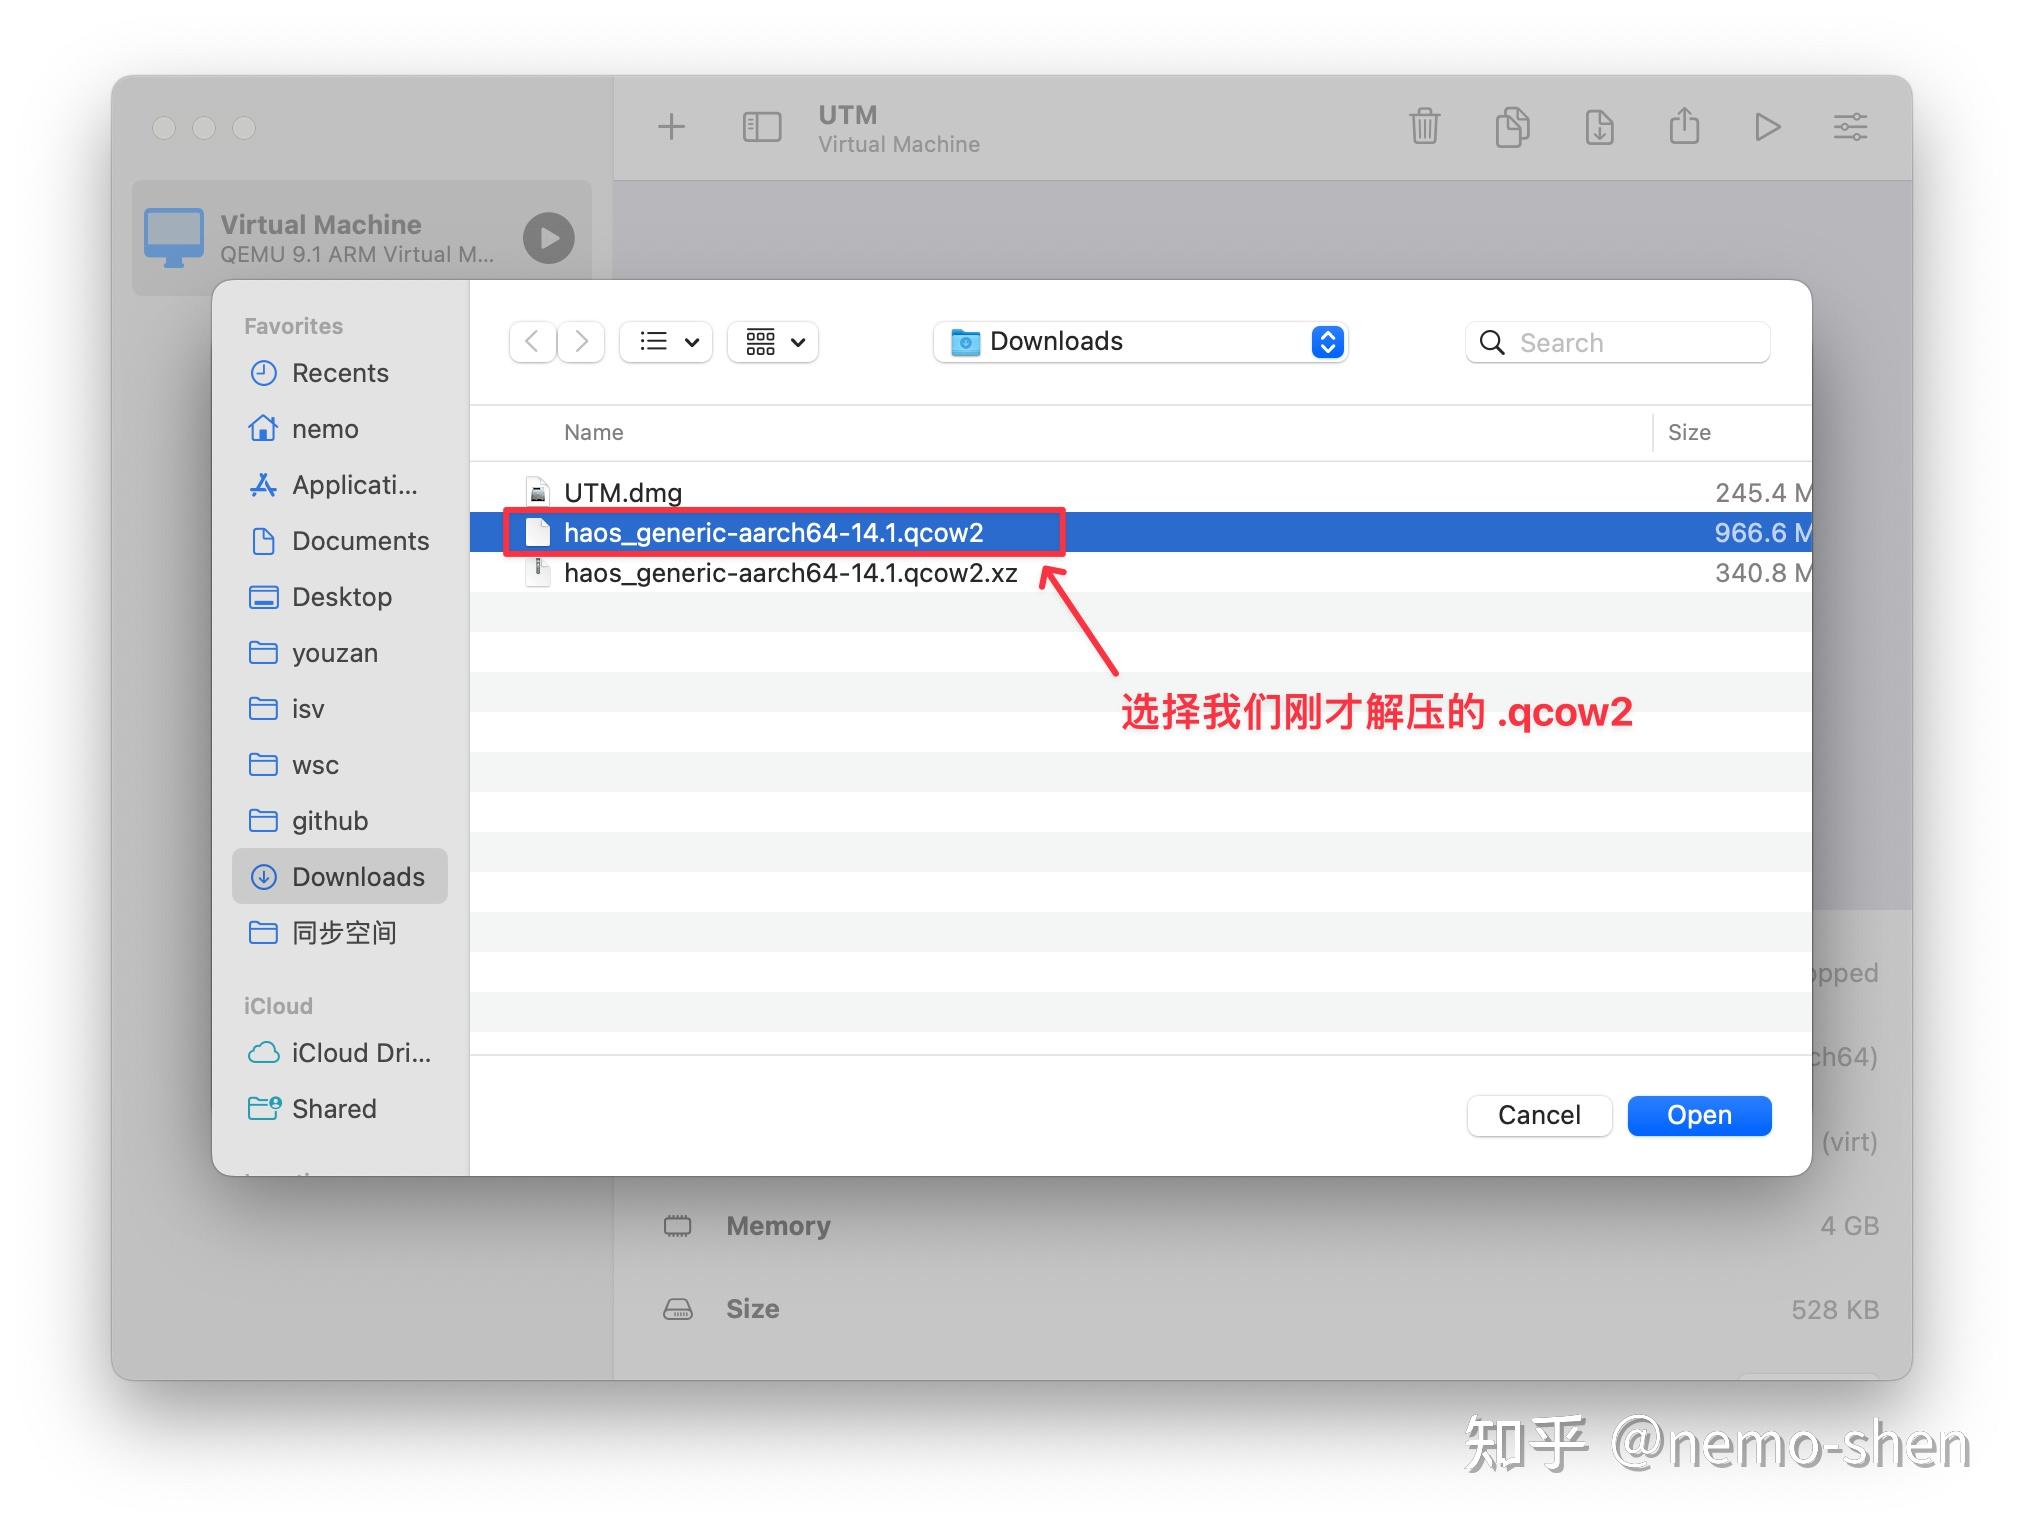This screenshot has width=2024, height=1528.
Task: Select the Recents sidebar item
Action: coord(340,373)
